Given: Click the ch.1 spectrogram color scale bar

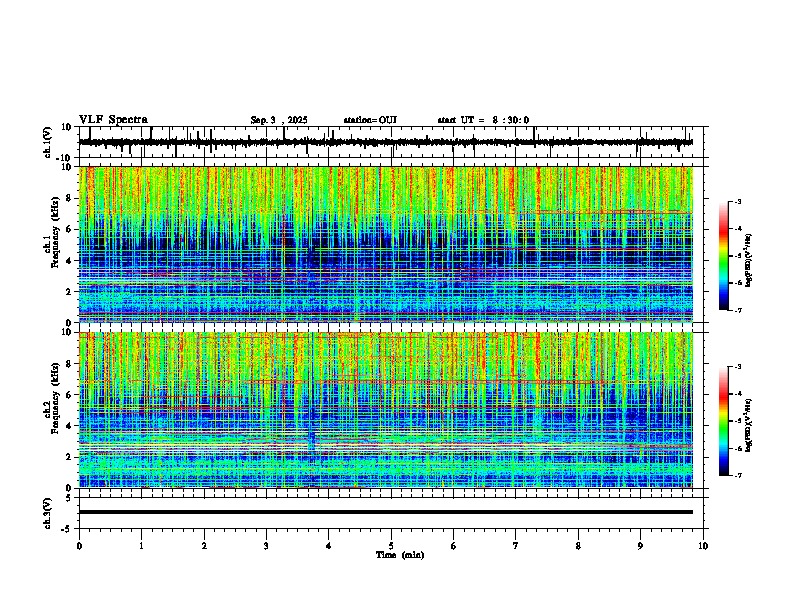Looking at the screenshot, I should point(724,256).
